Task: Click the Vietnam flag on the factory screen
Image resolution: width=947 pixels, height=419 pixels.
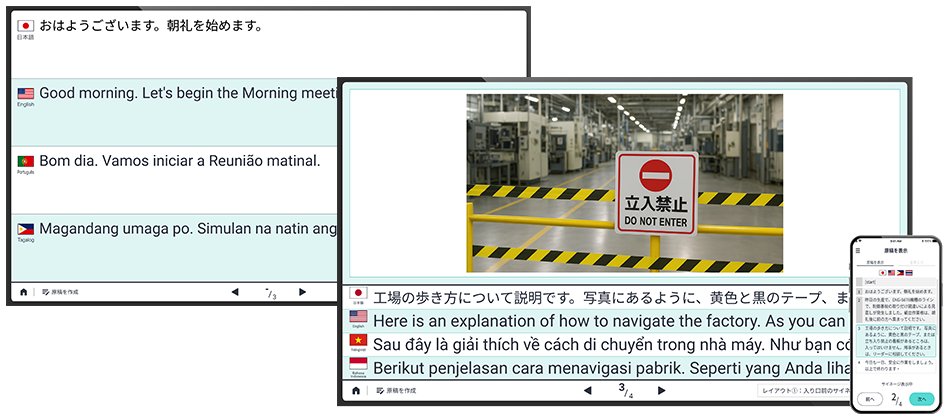Action: click(x=358, y=342)
